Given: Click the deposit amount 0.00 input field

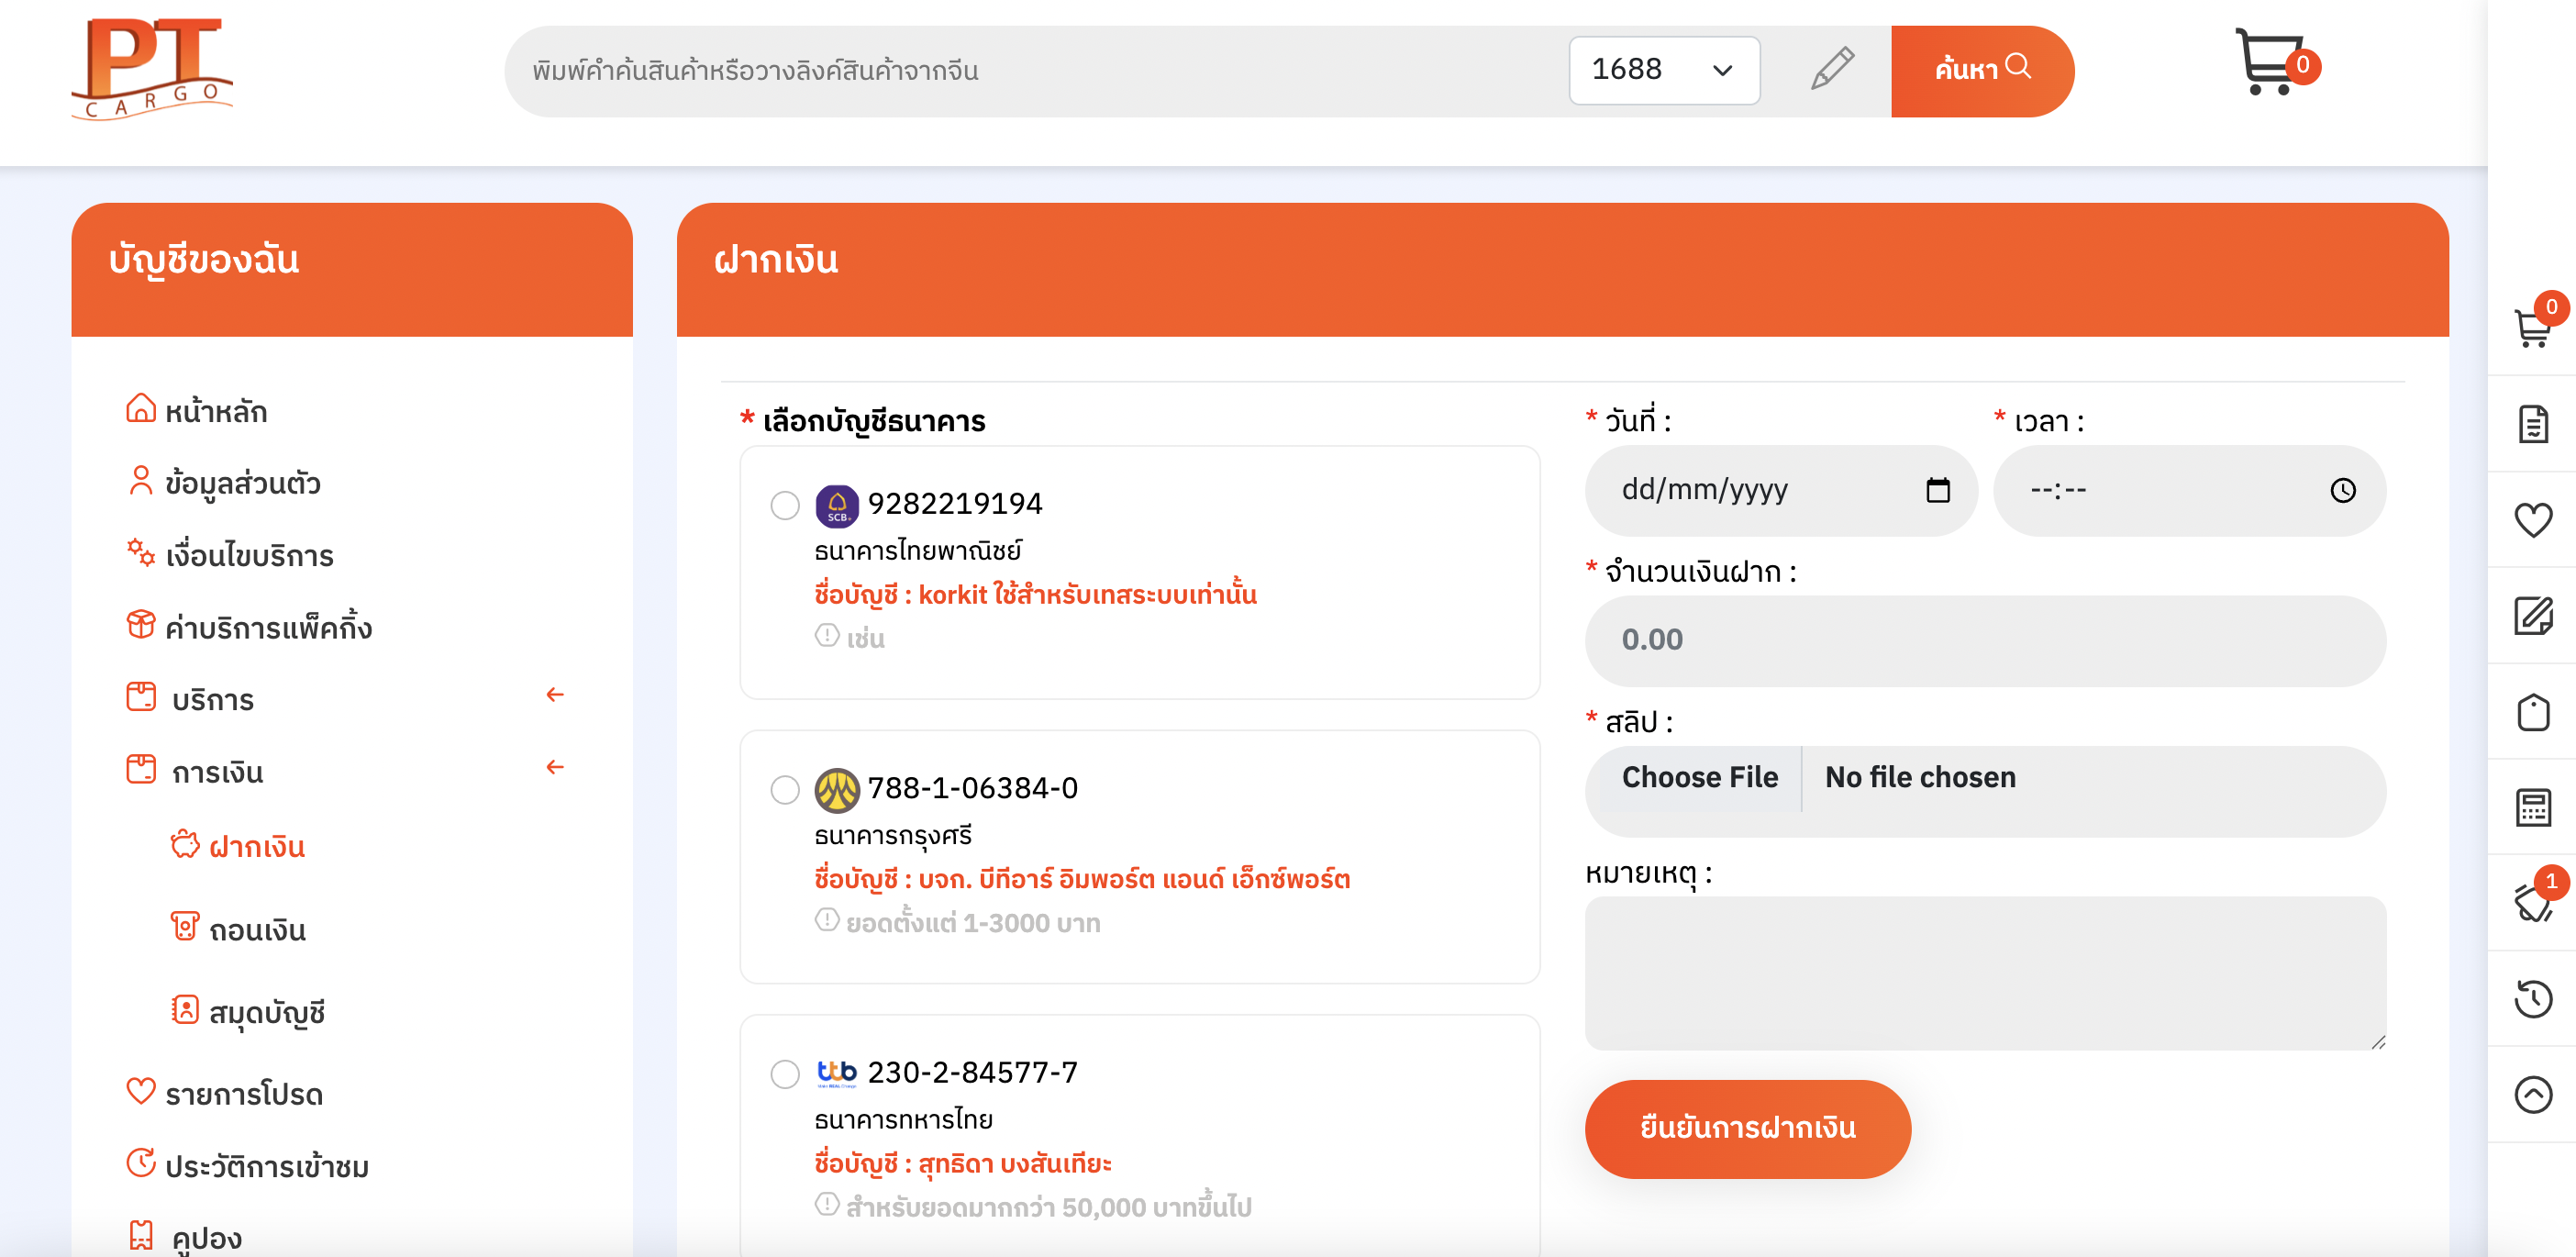Looking at the screenshot, I should point(1984,640).
